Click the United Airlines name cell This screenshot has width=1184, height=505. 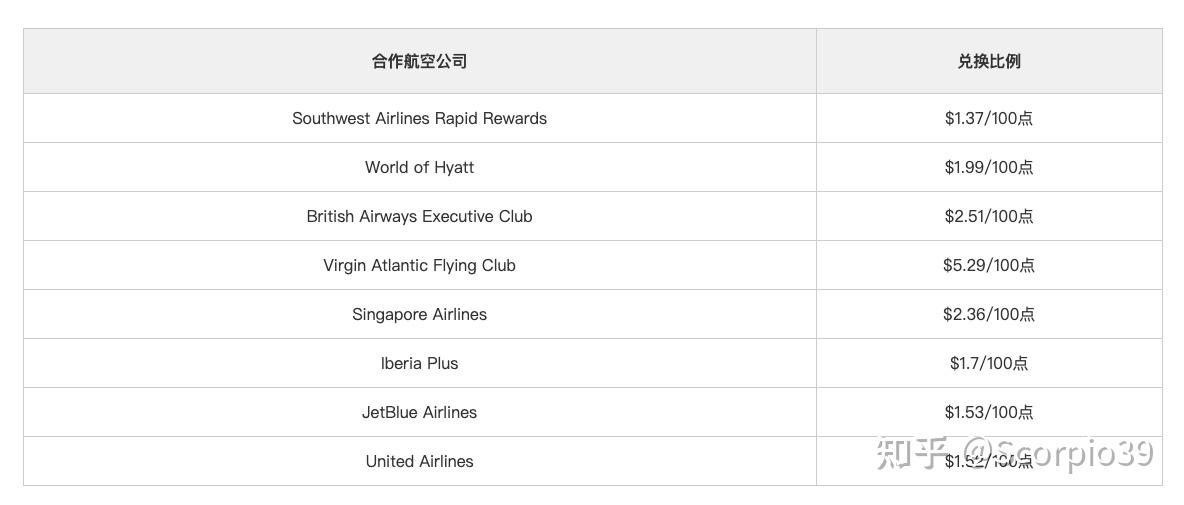pos(419,461)
